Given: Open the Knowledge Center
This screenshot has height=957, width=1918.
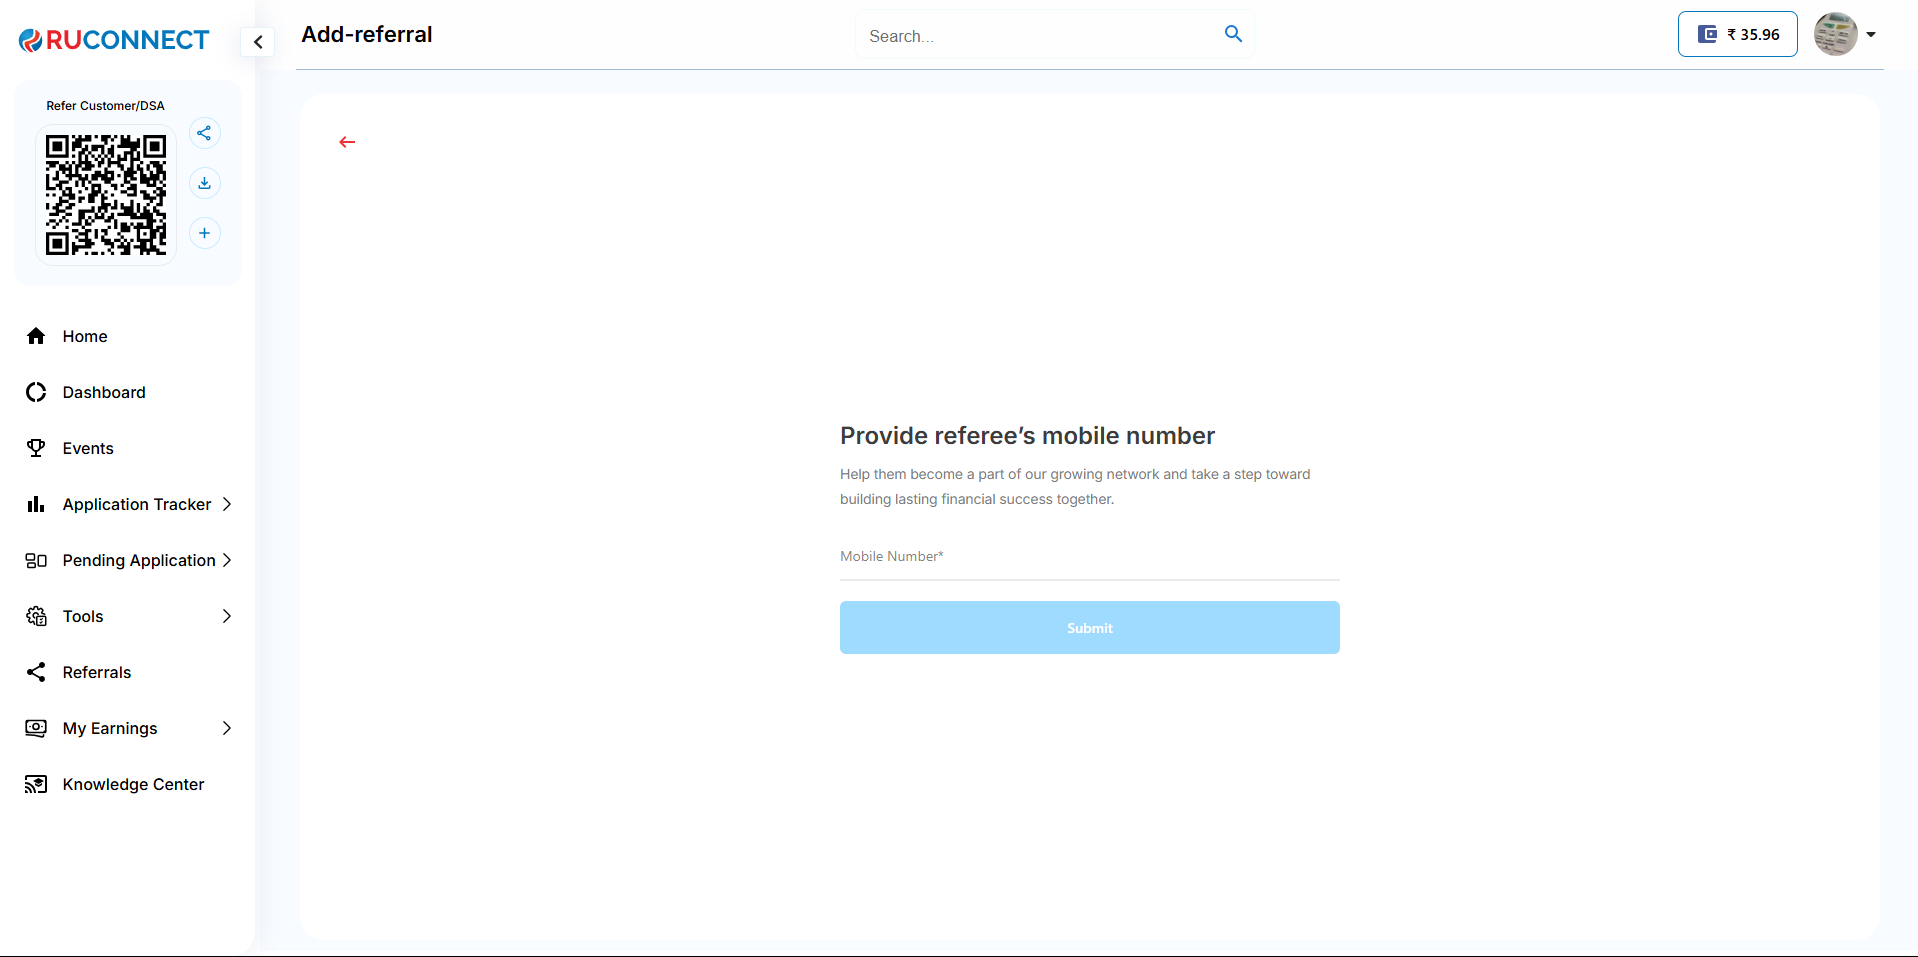Looking at the screenshot, I should coord(133,784).
